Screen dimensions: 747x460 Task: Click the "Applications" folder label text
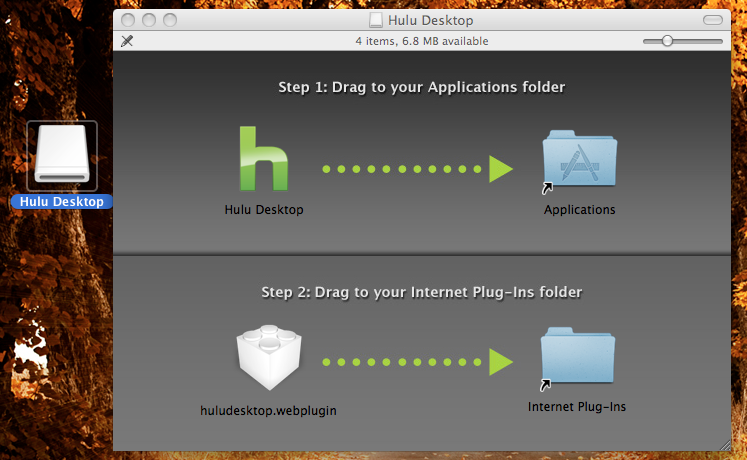pos(580,210)
